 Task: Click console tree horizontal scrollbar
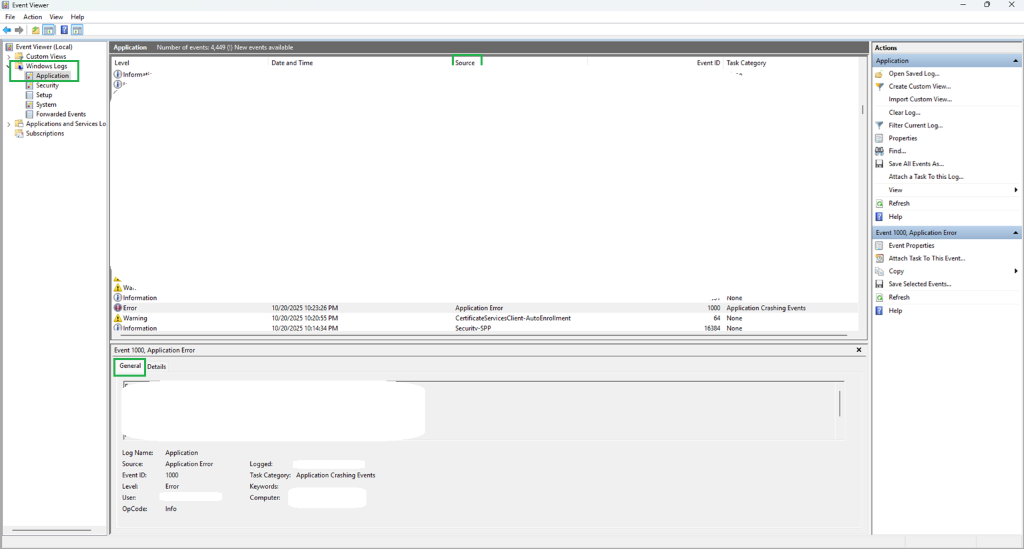tap(52, 530)
